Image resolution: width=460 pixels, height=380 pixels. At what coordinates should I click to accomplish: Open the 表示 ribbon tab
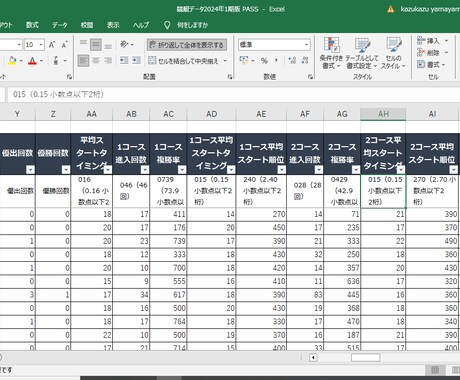tap(113, 25)
